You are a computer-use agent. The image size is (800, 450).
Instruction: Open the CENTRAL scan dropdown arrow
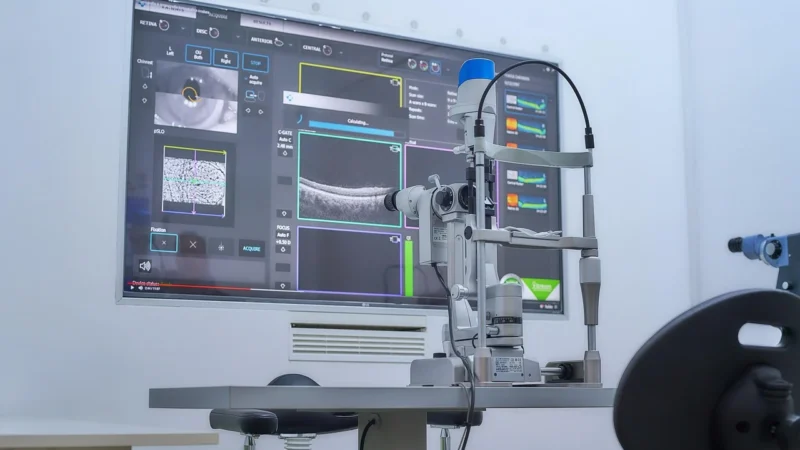coord(341,53)
